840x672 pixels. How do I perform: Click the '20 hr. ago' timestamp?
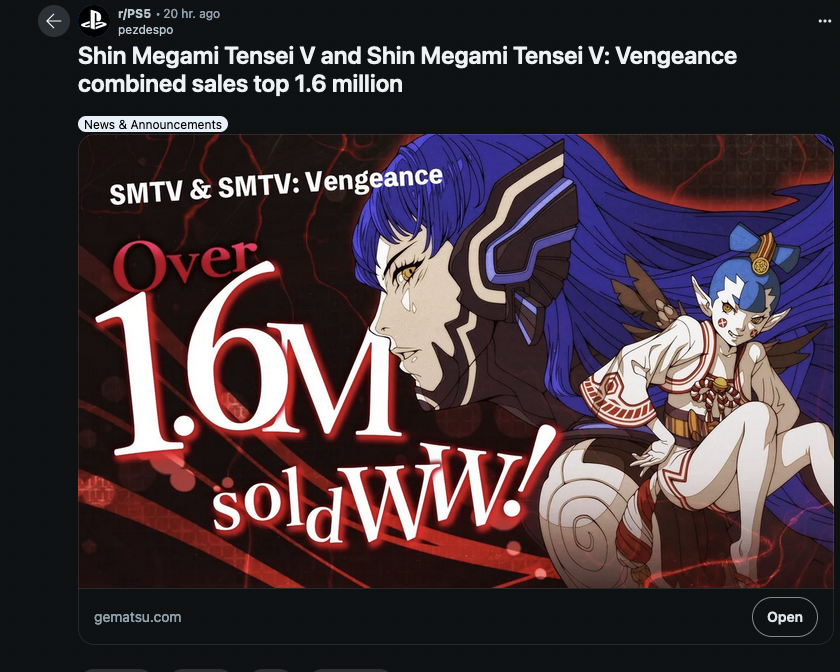coord(191,13)
